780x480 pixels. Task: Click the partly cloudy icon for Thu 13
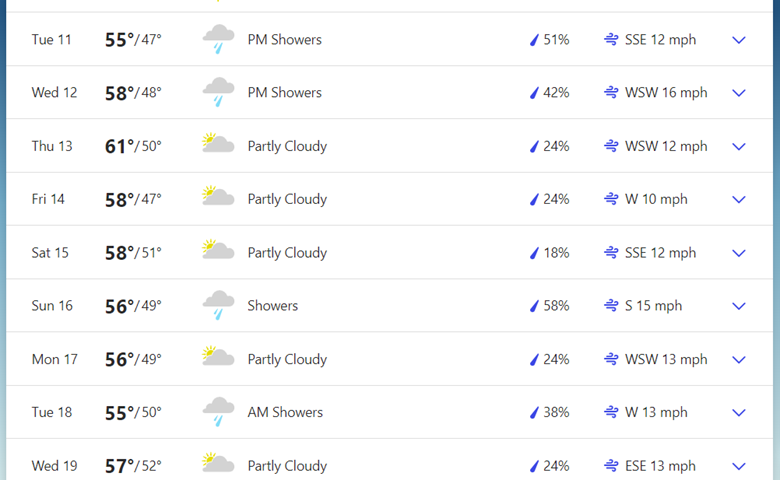coord(218,145)
